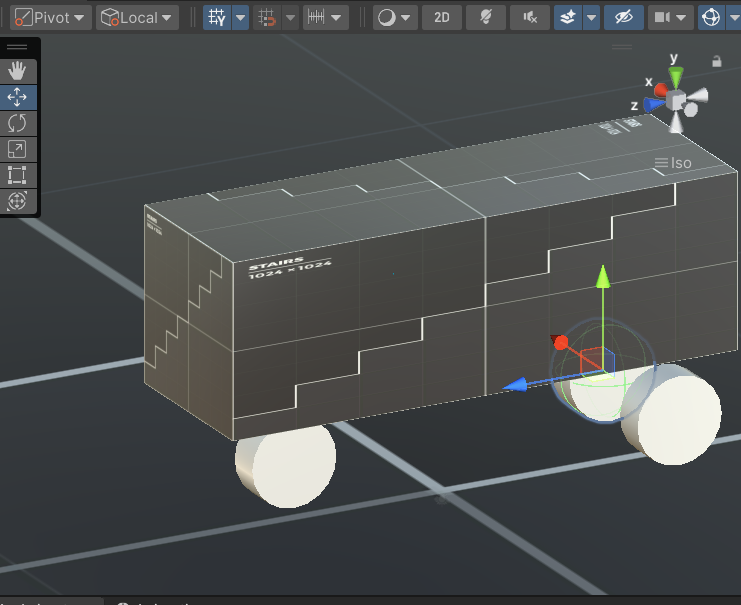Select the Hand view tool

17,71
